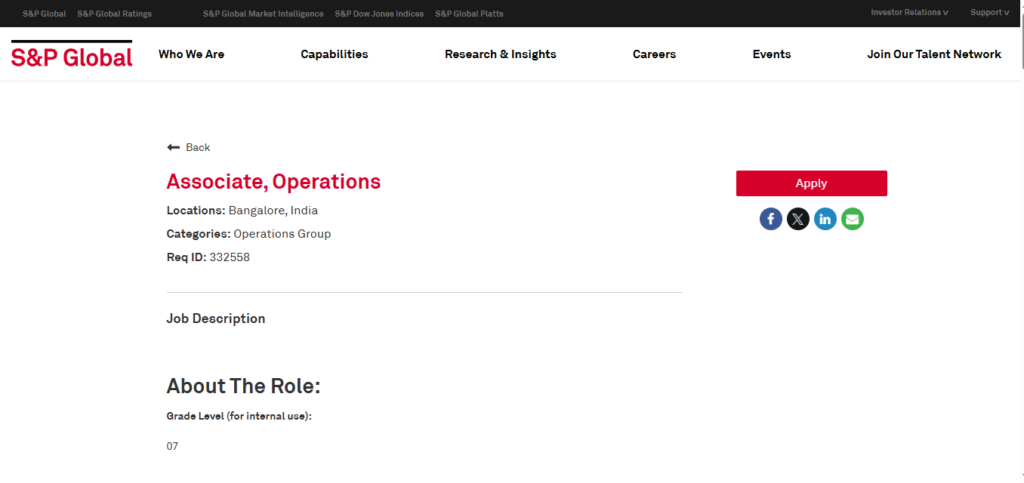The height and width of the screenshot is (483, 1024).
Task: Click the Associate, Operations job title
Action: tap(274, 181)
